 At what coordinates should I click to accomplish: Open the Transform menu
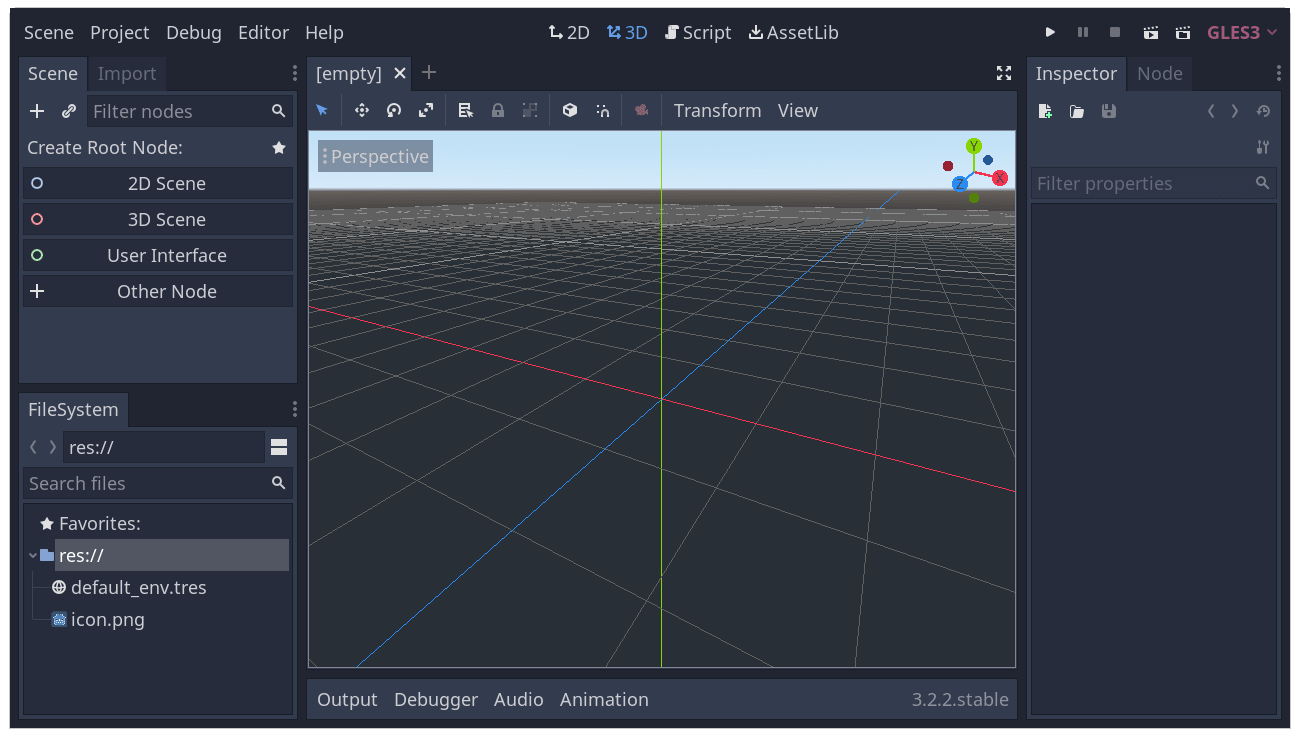pyautogui.click(x=717, y=110)
